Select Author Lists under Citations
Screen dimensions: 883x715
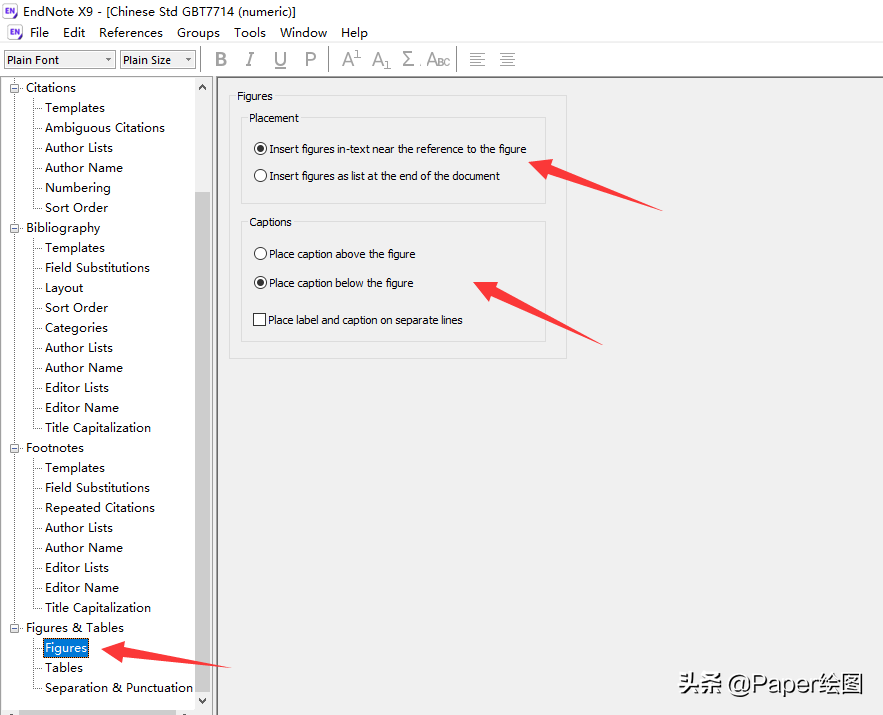(x=79, y=148)
